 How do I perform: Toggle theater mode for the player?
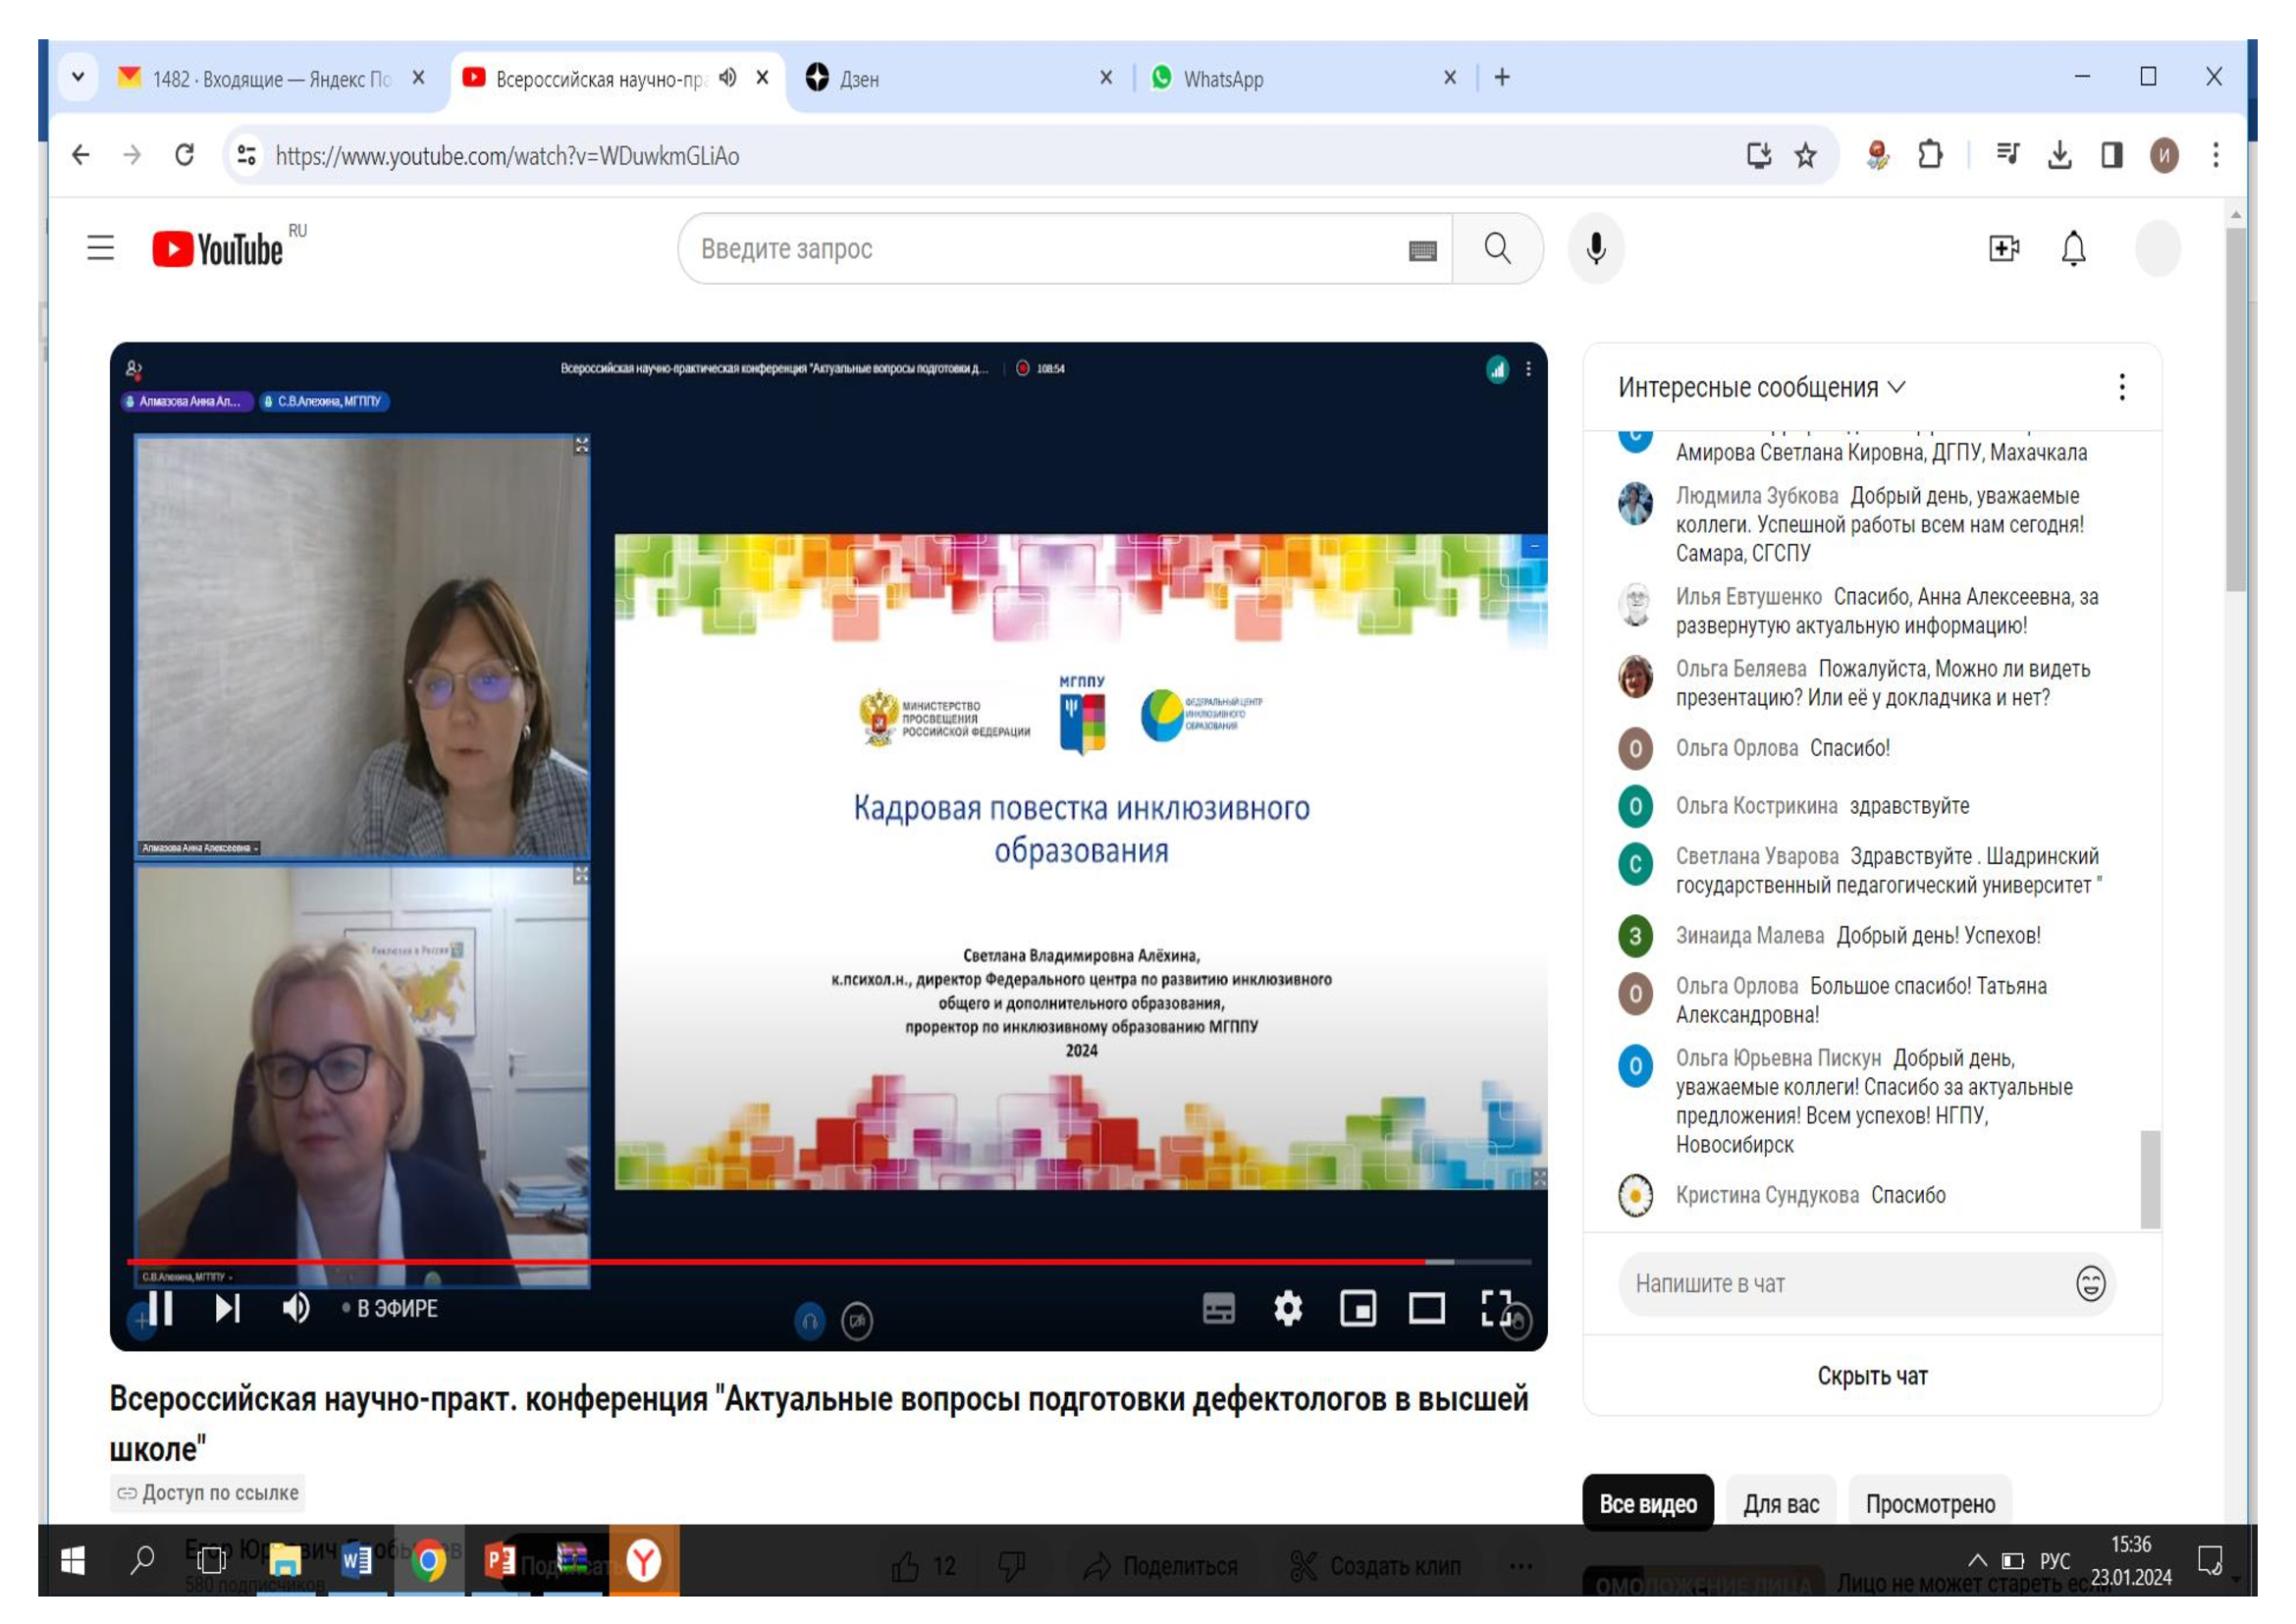1426,1308
